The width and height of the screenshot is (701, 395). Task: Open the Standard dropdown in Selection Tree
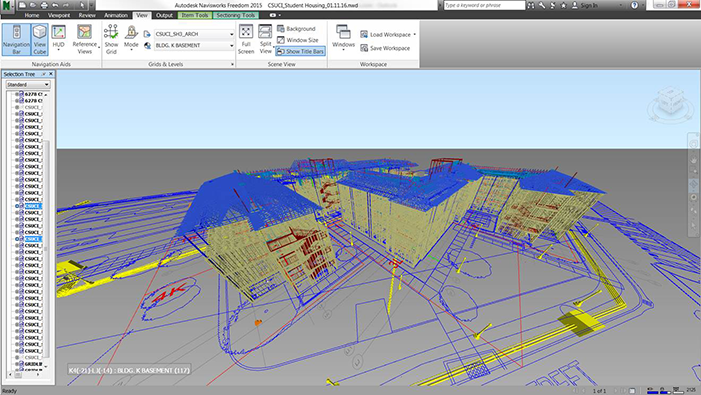click(28, 84)
